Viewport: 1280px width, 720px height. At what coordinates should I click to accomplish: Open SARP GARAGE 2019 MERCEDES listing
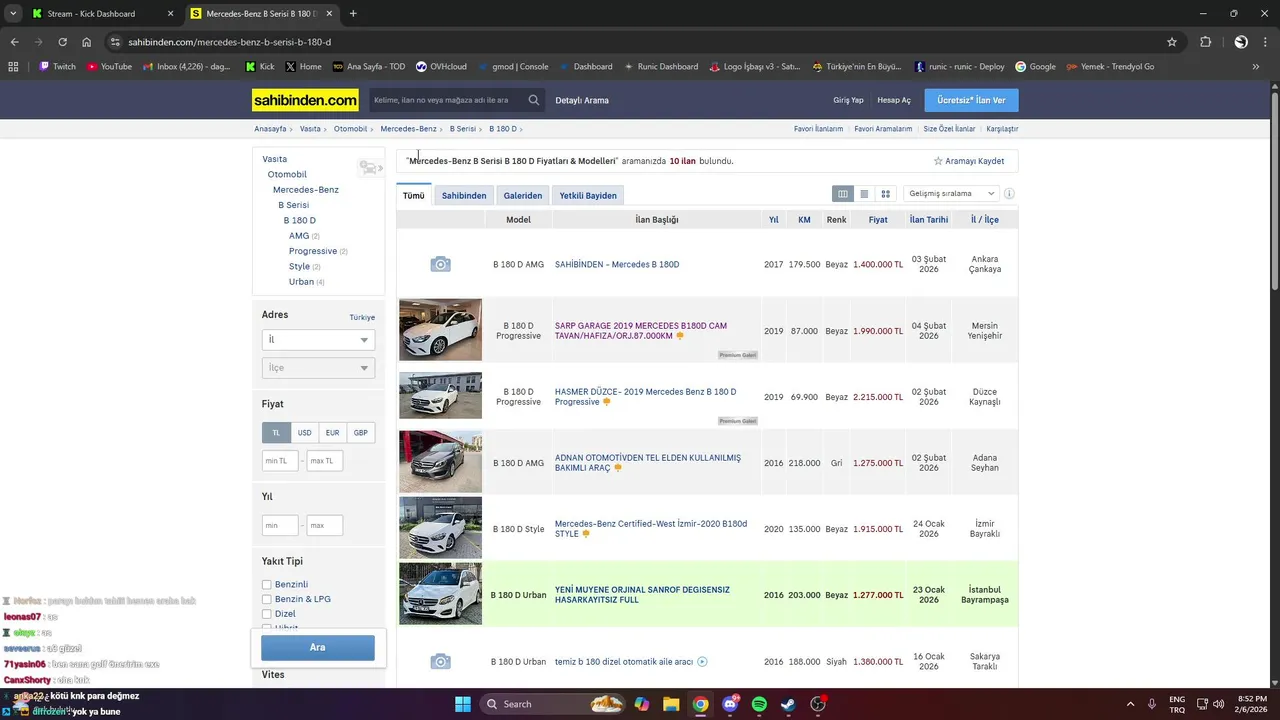(641, 331)
